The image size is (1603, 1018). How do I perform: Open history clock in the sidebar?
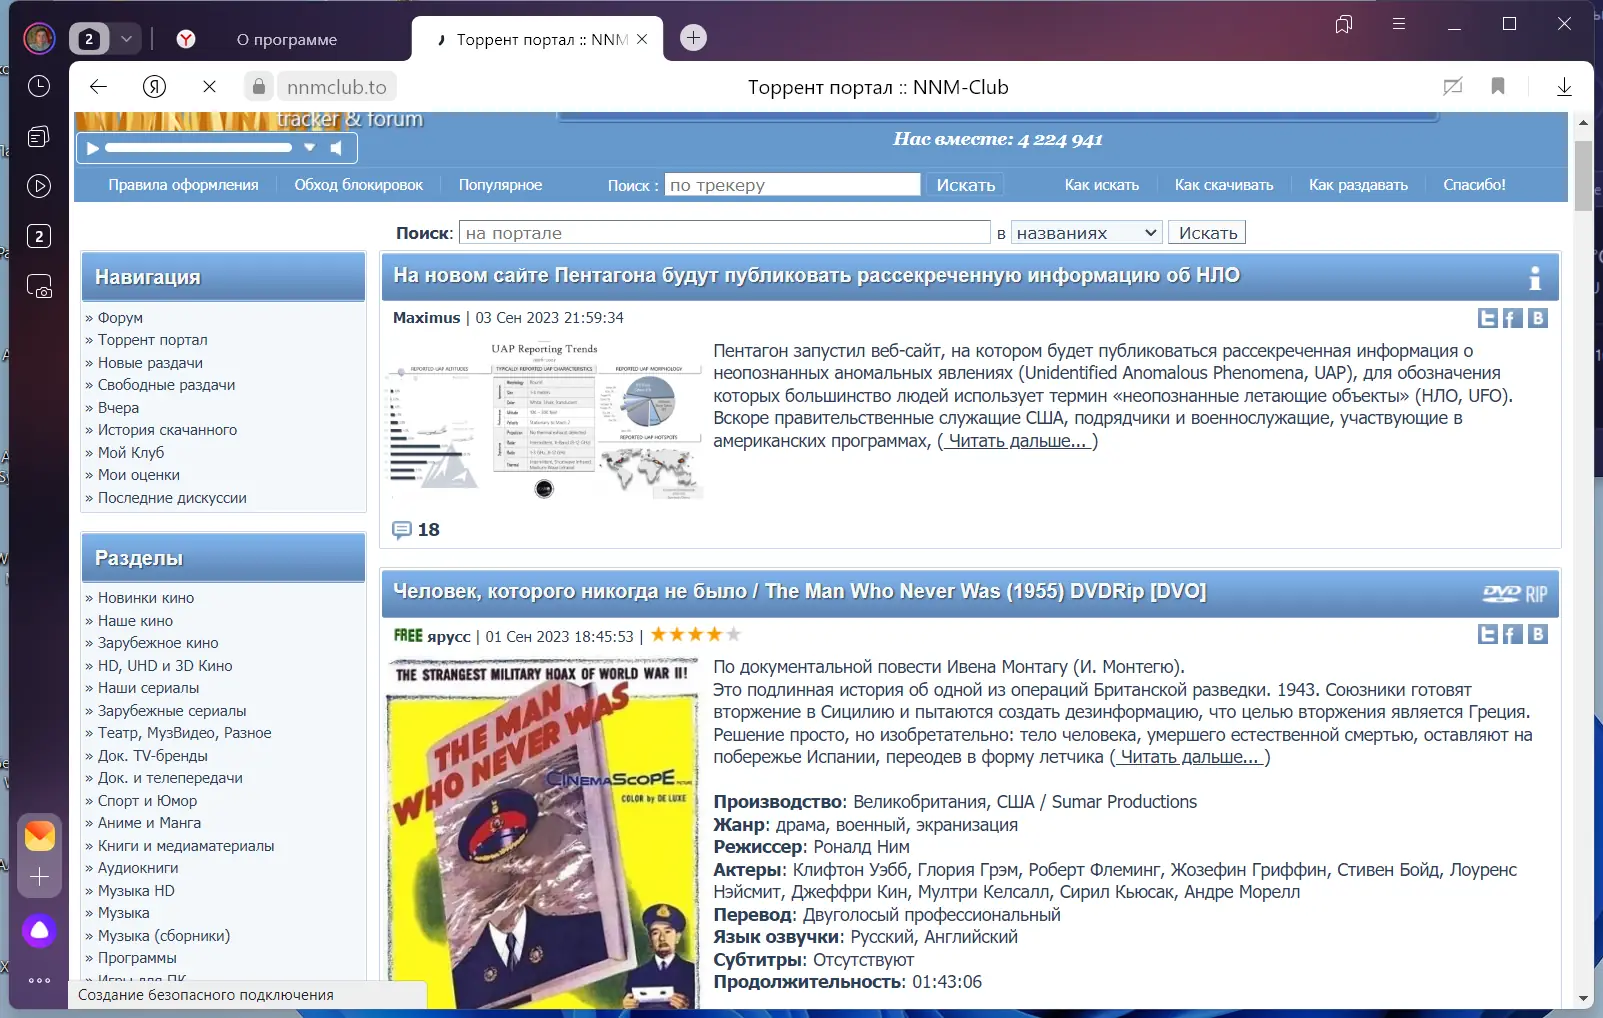(39, 86)
